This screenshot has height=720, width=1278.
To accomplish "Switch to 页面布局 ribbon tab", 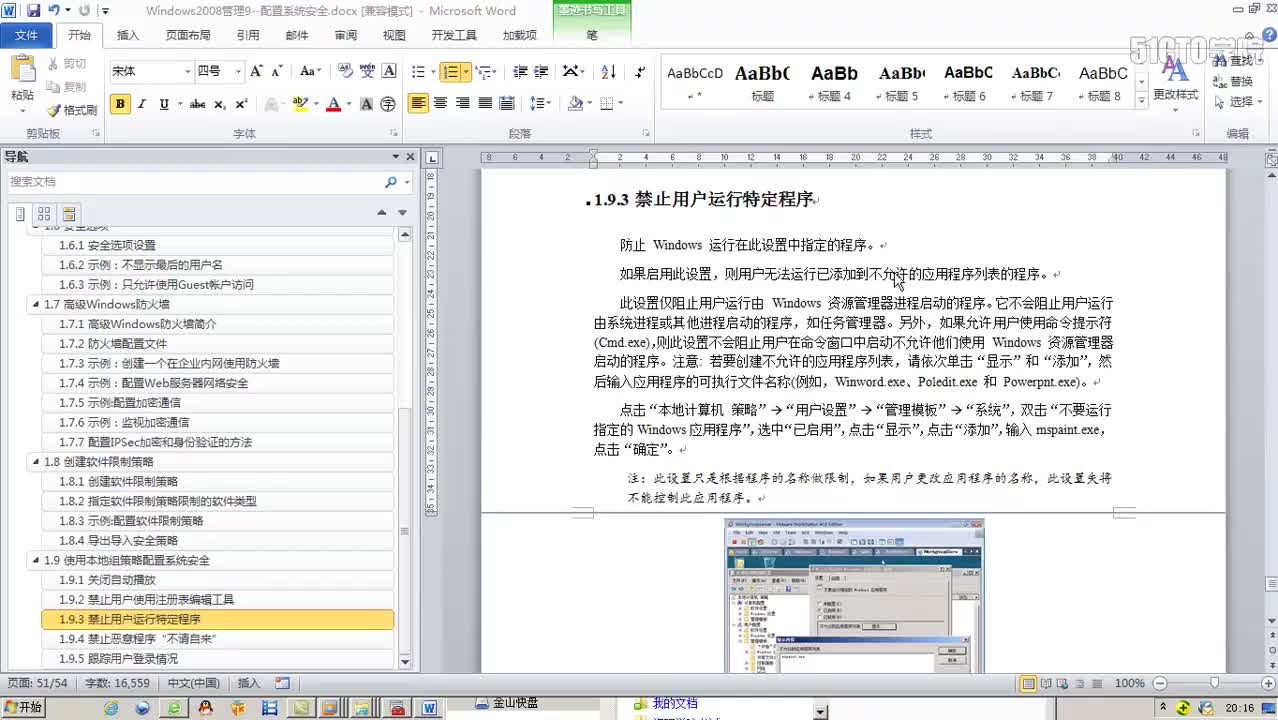I will pos(188,35).
